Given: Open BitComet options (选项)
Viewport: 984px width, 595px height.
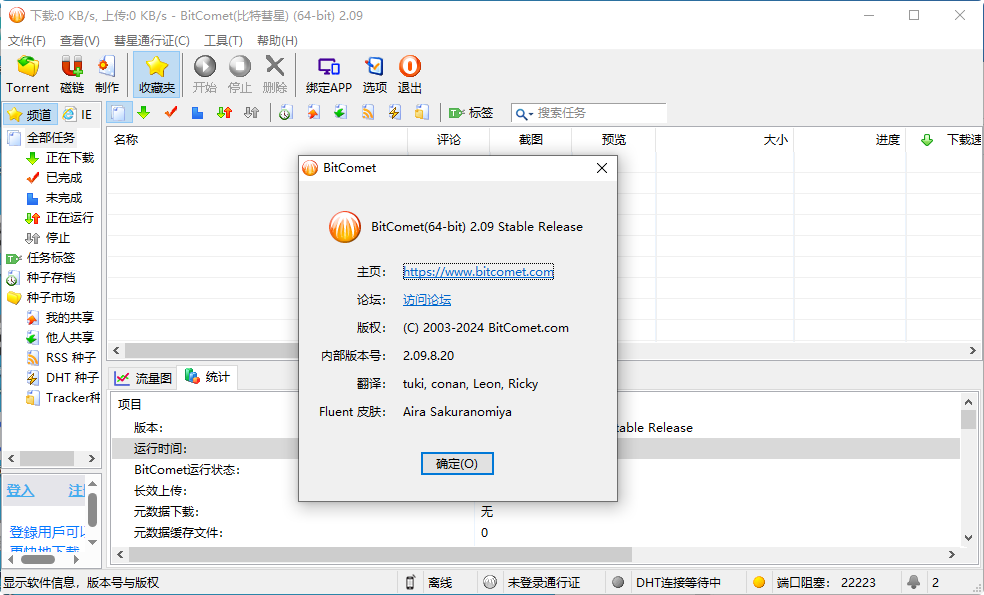Looking at the screenshot, I should point(374,73).
